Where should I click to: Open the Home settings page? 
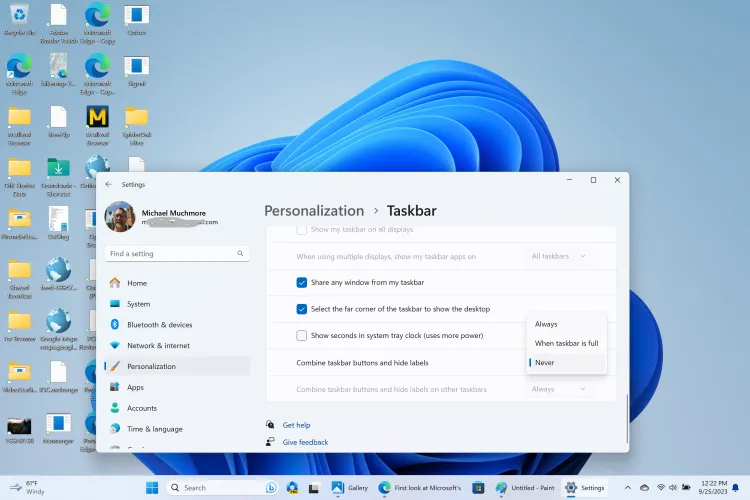coord(137,283)
